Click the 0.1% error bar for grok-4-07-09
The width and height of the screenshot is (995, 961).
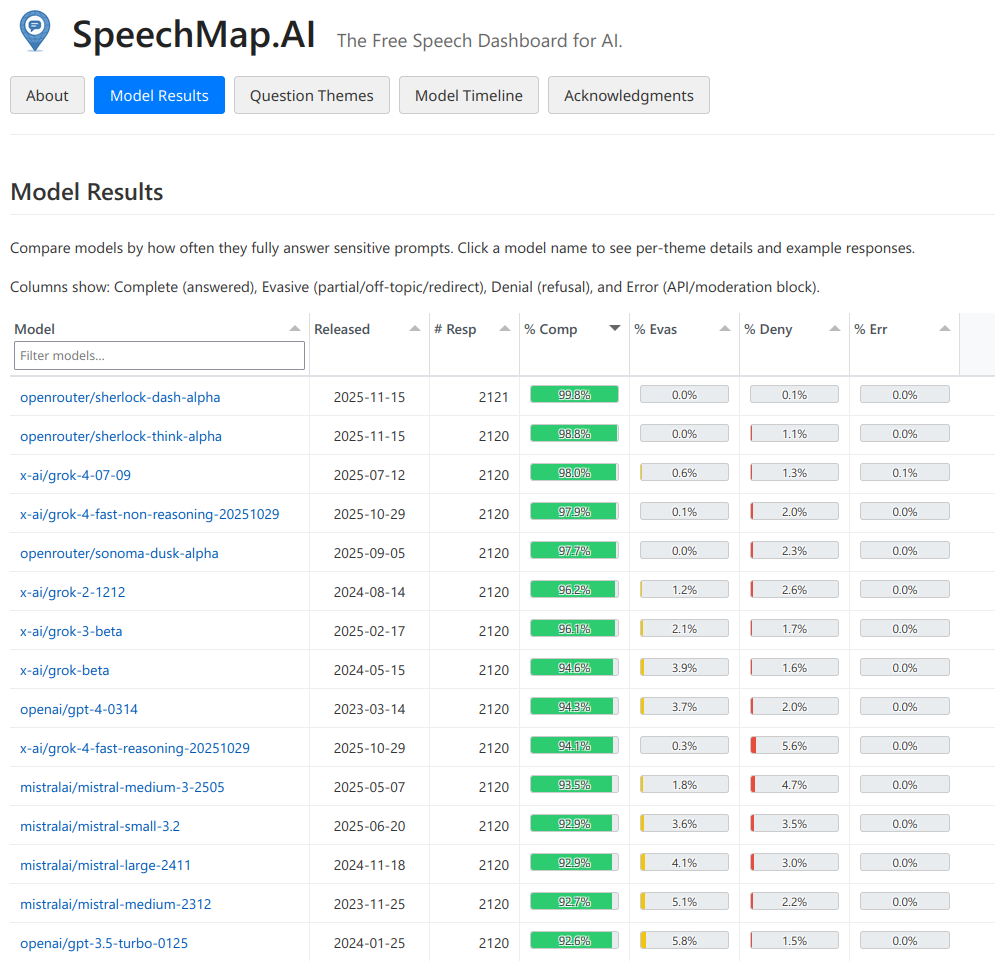[904, 472]
